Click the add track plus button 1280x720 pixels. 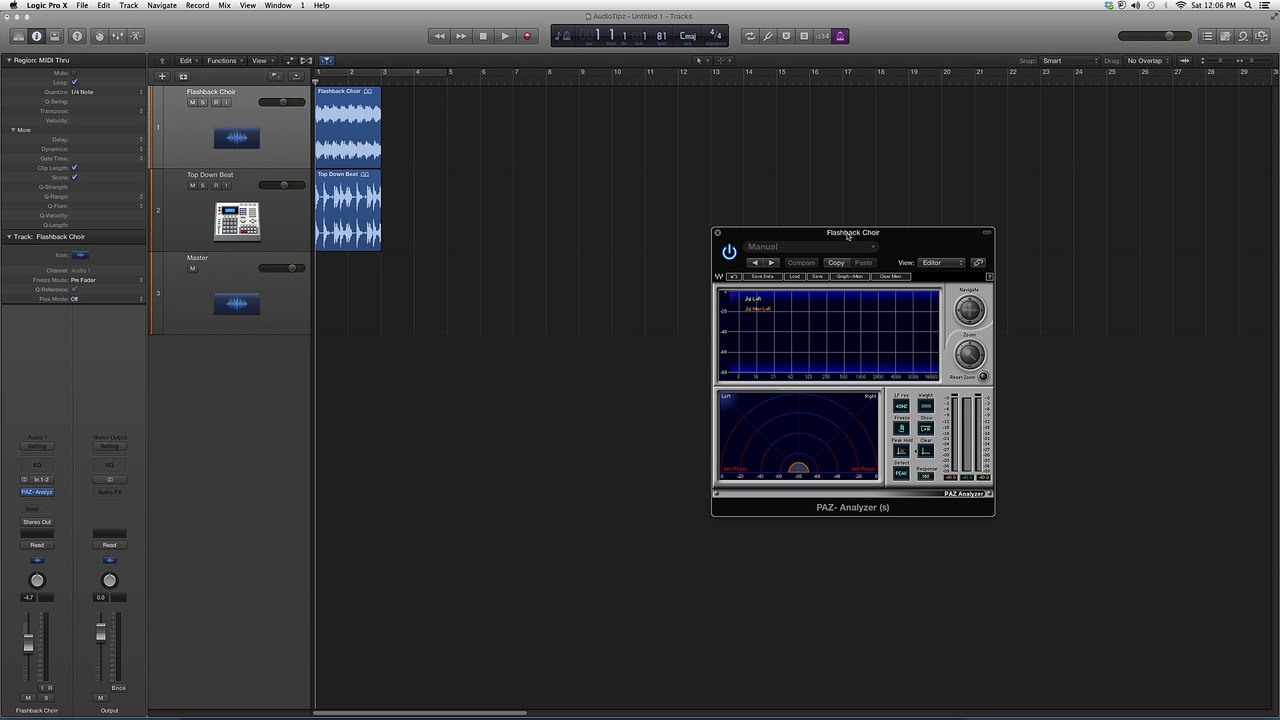162,76
